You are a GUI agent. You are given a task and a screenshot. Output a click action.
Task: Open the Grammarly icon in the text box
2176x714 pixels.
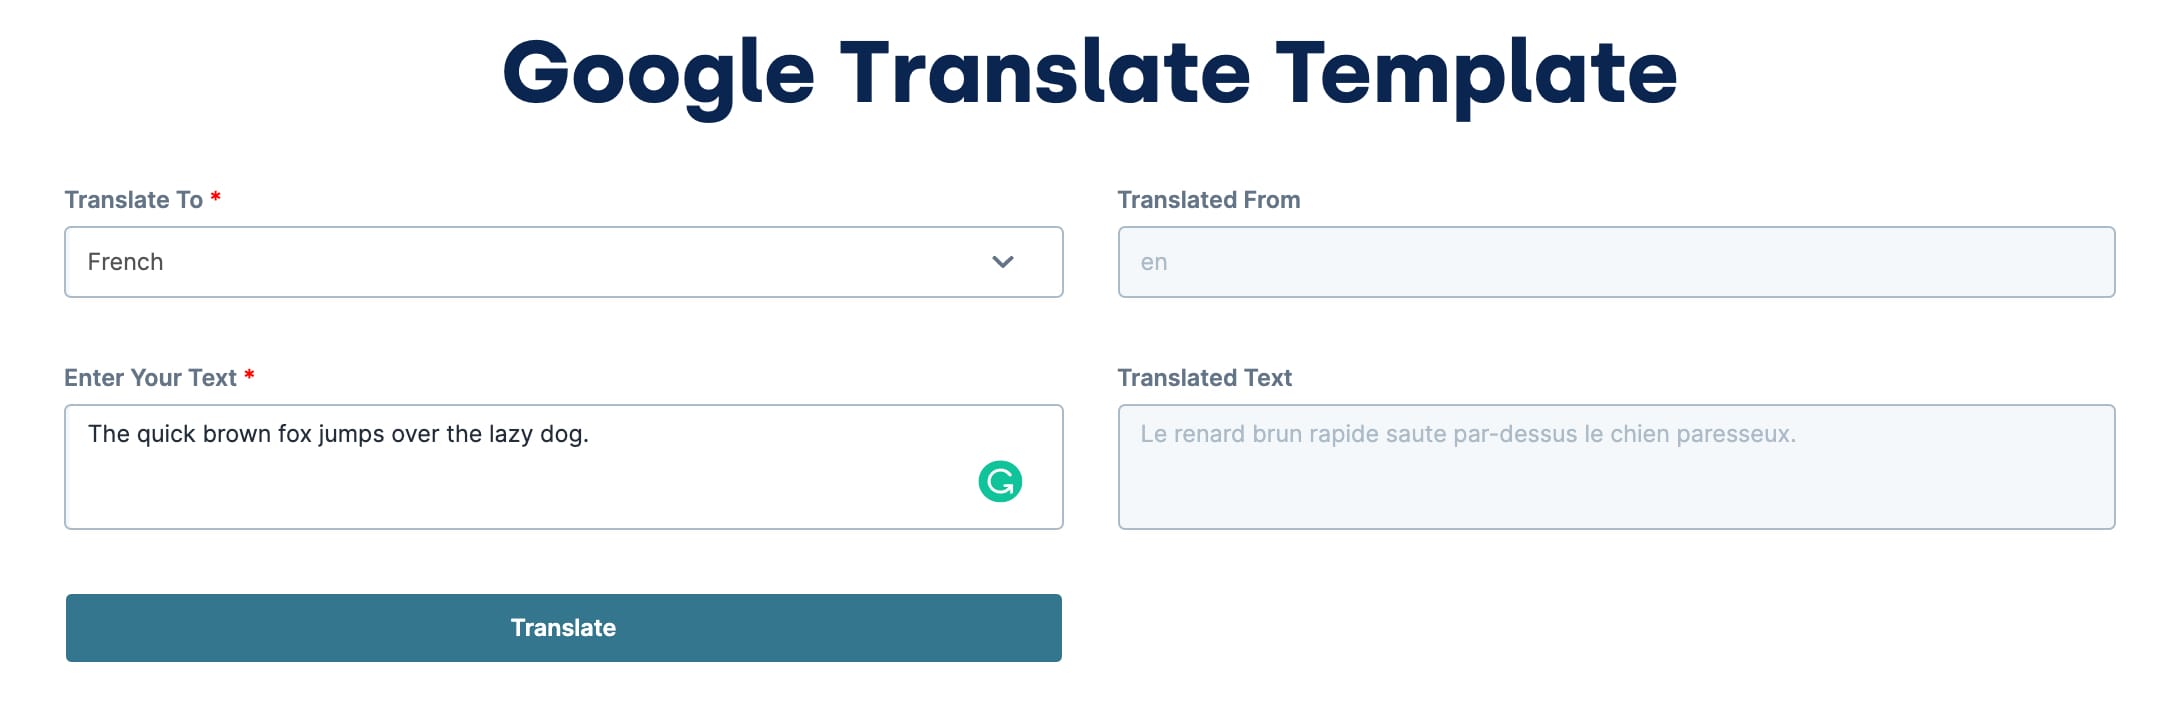pyautogui.click(x=1000, y=481)
